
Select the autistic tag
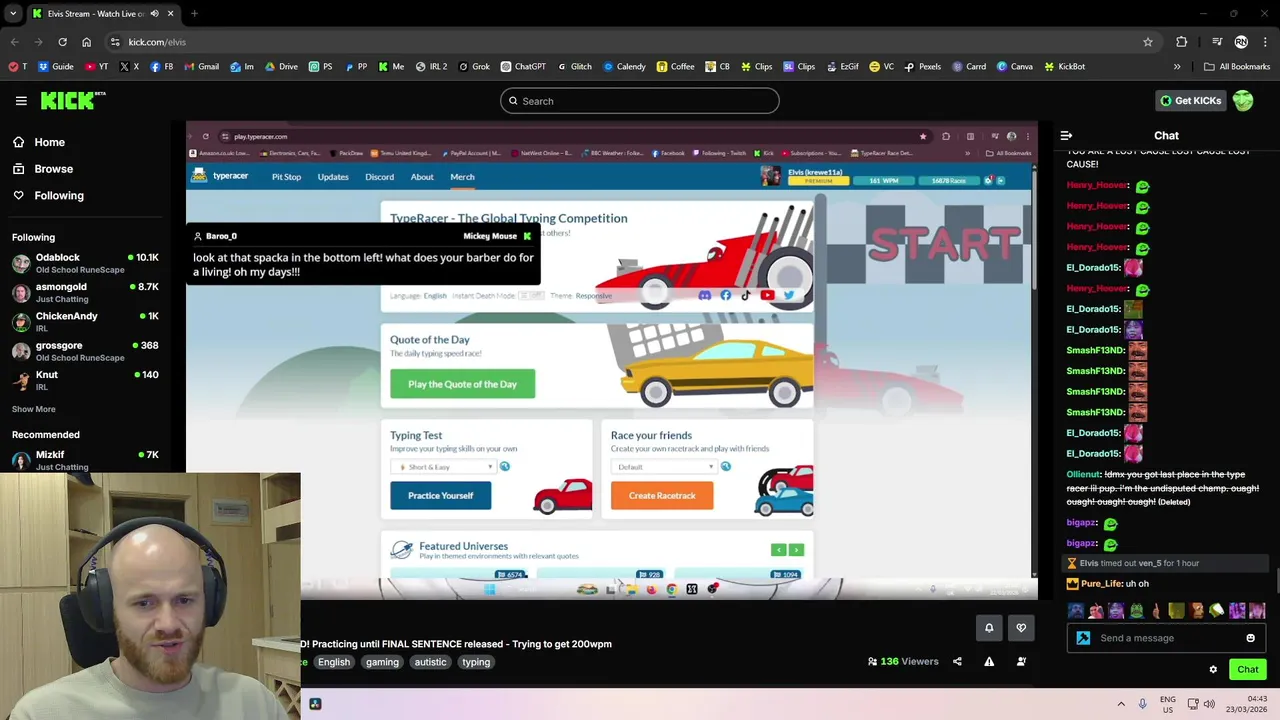[430, 662]
